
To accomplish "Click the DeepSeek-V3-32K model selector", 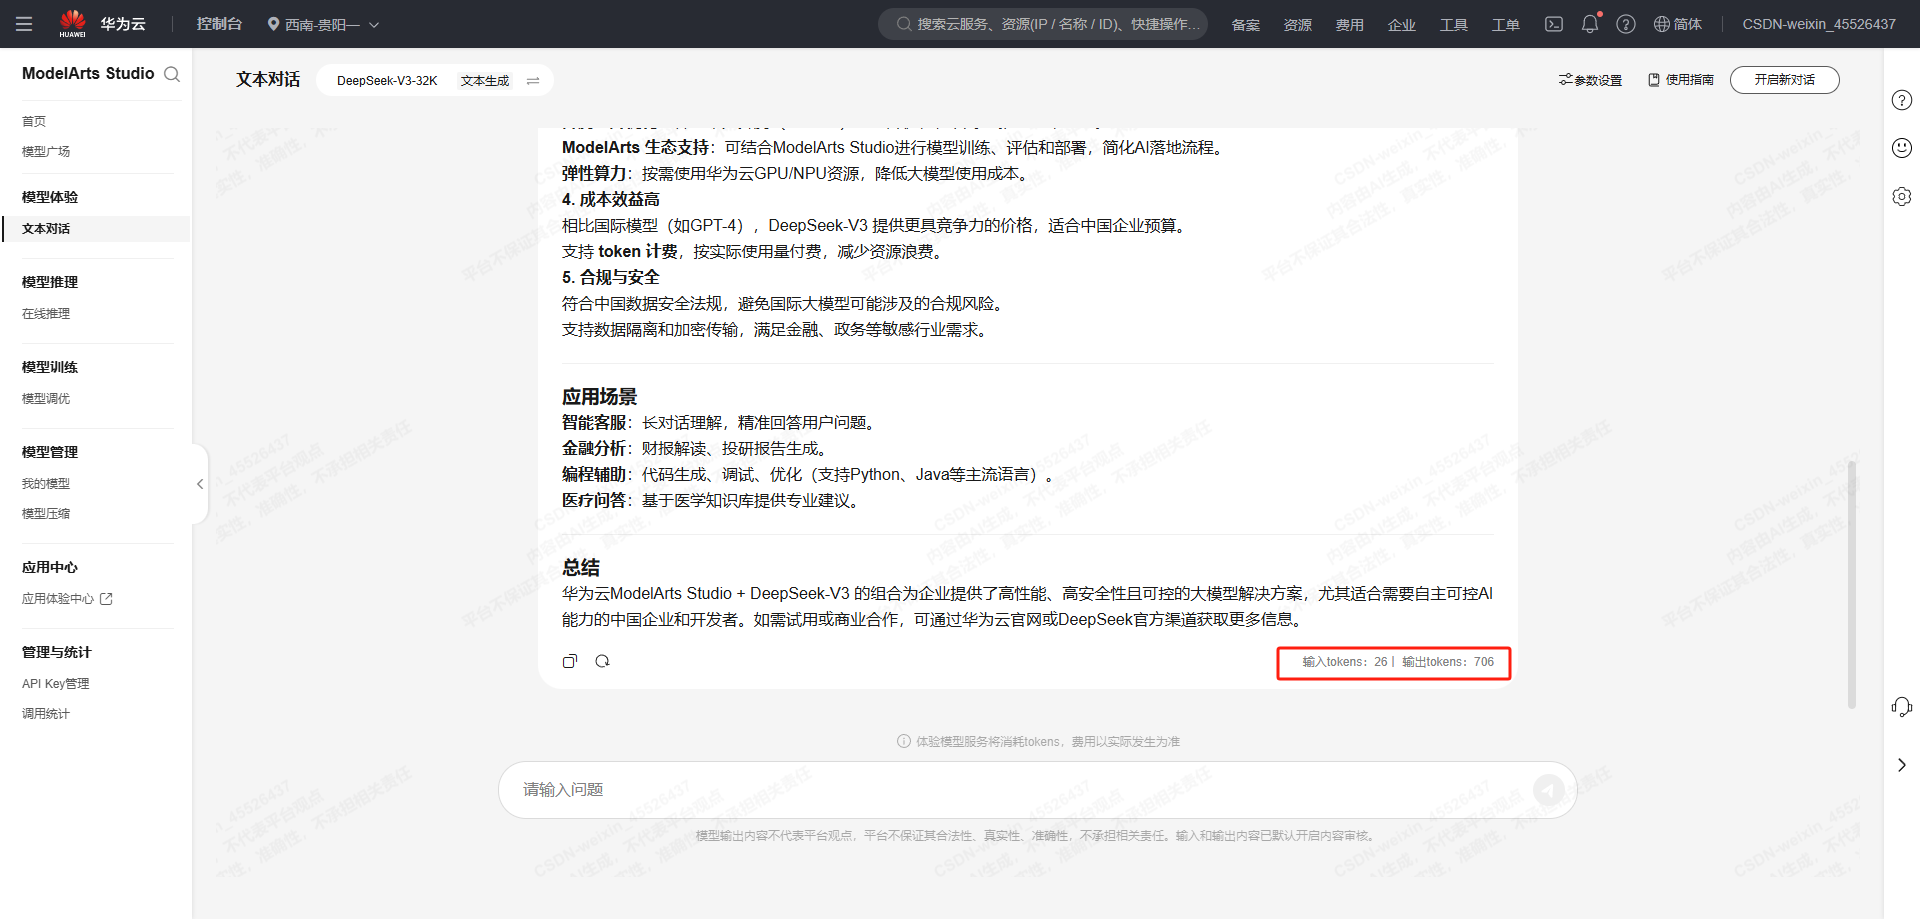I will pos(387,81).
